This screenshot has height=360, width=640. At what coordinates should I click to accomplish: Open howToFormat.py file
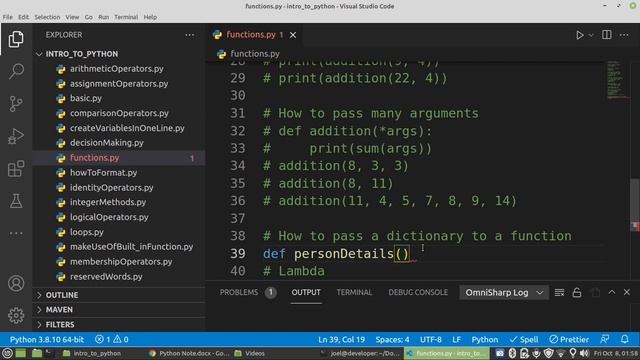tap(118, 173)
